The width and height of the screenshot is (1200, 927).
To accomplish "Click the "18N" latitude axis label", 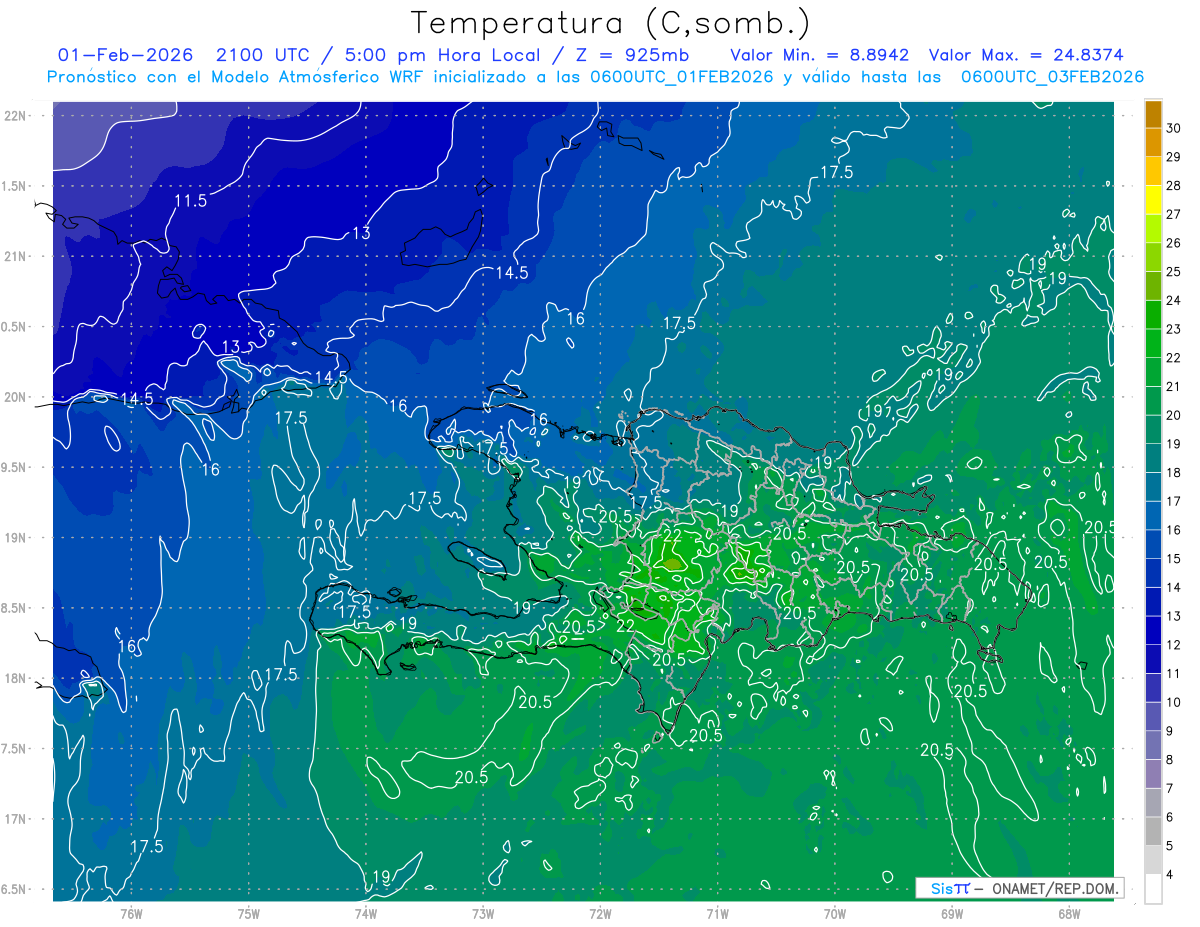I will [x=16, y=678].
